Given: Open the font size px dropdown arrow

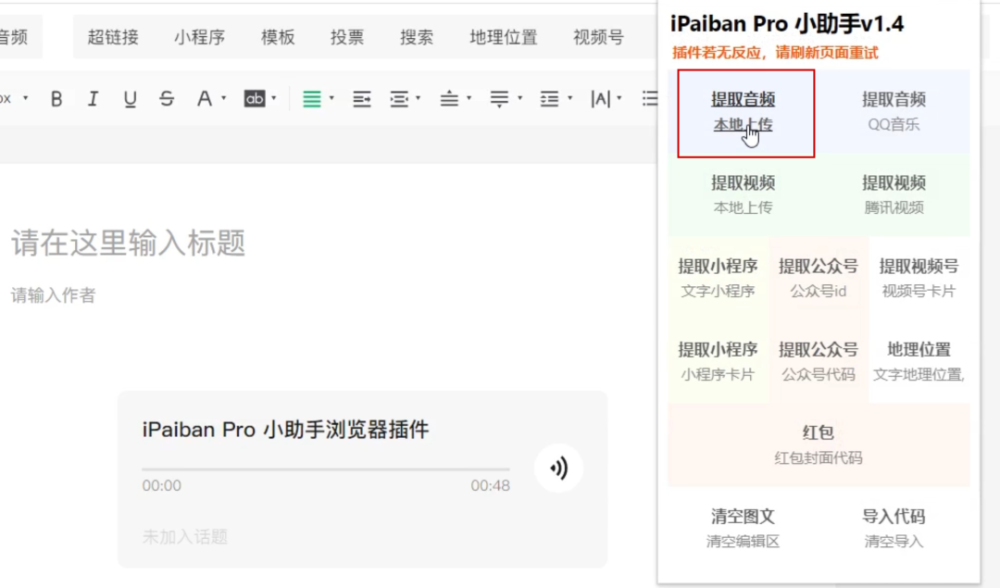Looking at the screenshot, I should 26,98.
